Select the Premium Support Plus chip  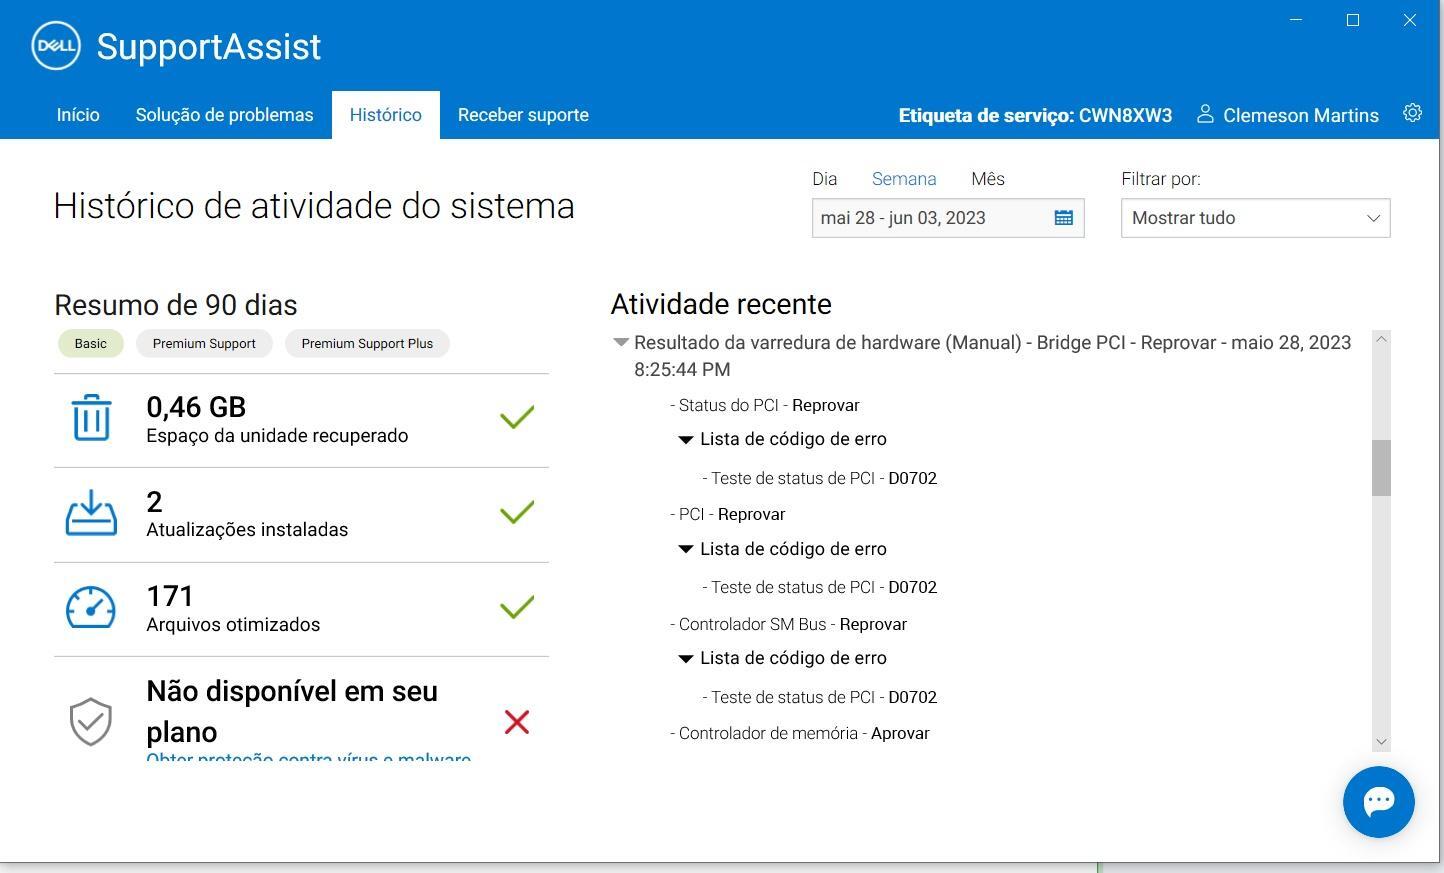(367, 343)
